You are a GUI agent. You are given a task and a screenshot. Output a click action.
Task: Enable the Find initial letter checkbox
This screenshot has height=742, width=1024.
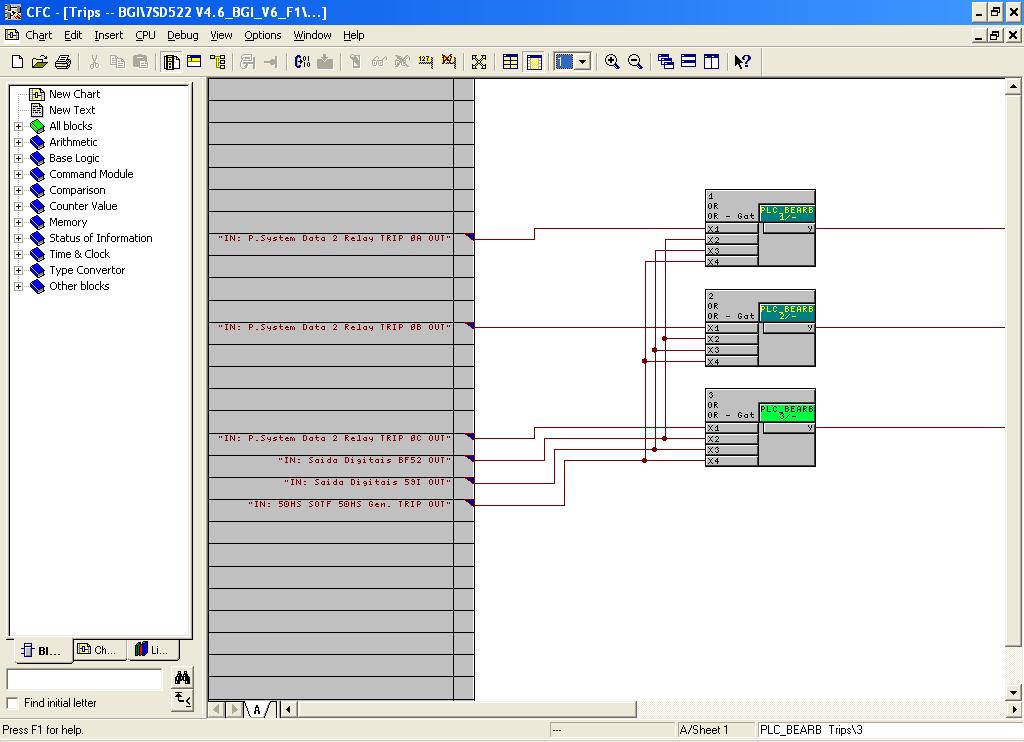point(12,703)
